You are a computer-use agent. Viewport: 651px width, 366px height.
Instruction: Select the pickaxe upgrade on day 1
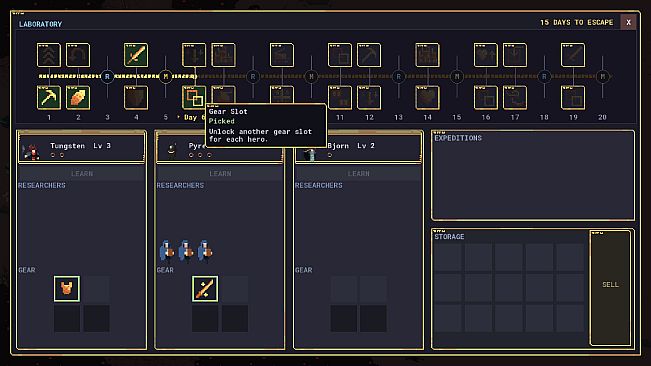[x=49, y=98]
